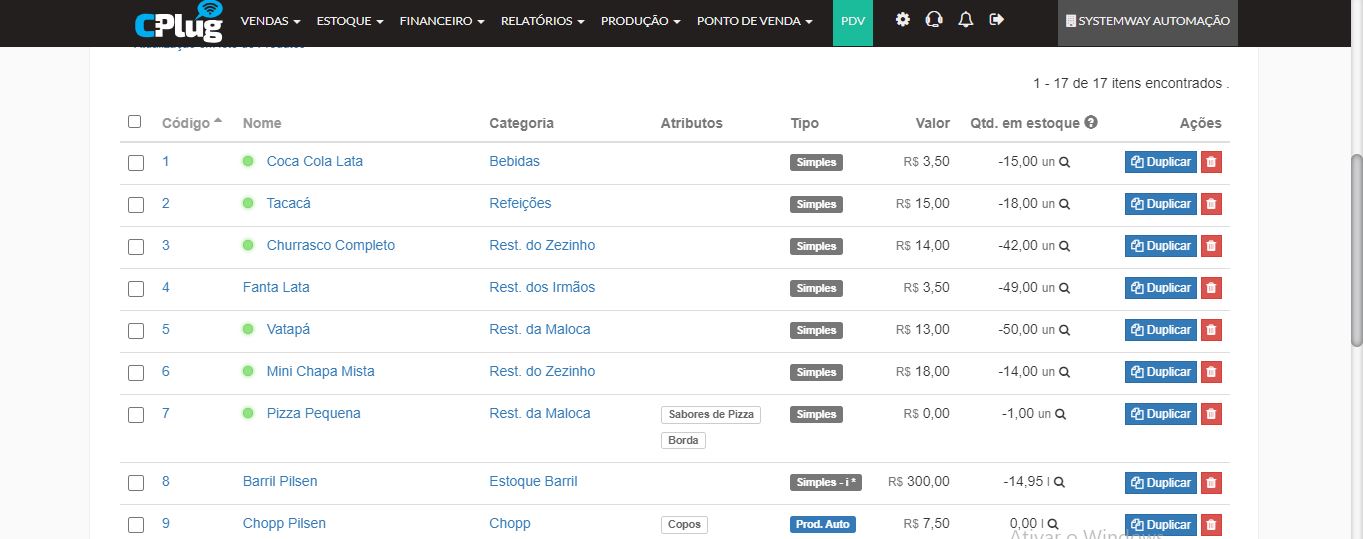The width and height of the screenshot is (1363, 539).
Task: Click the stock quantity help icon
Action: (x=1091, y=122)
